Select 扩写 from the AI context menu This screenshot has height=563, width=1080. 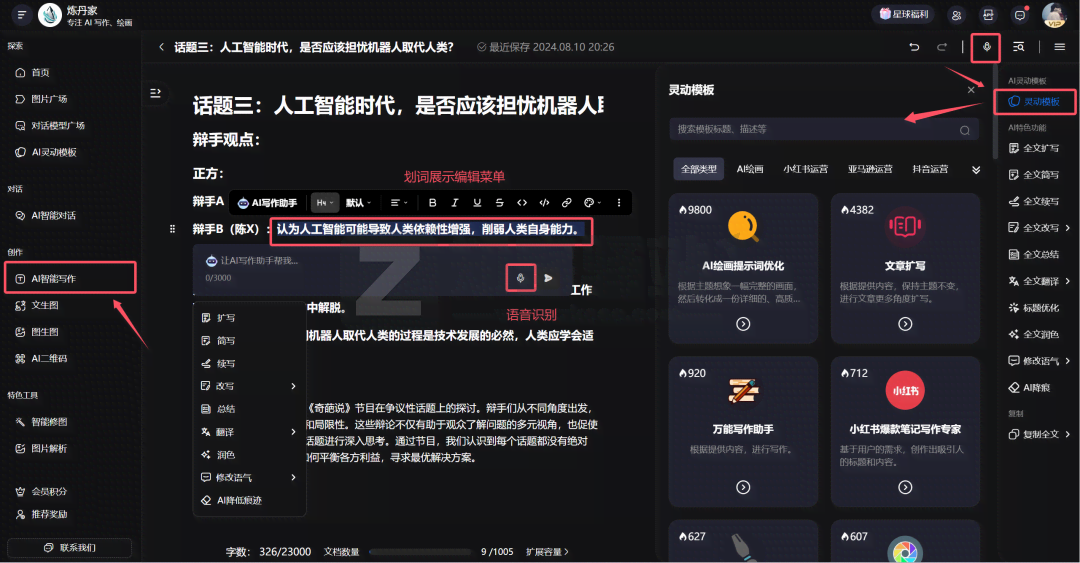pos(226,318)
